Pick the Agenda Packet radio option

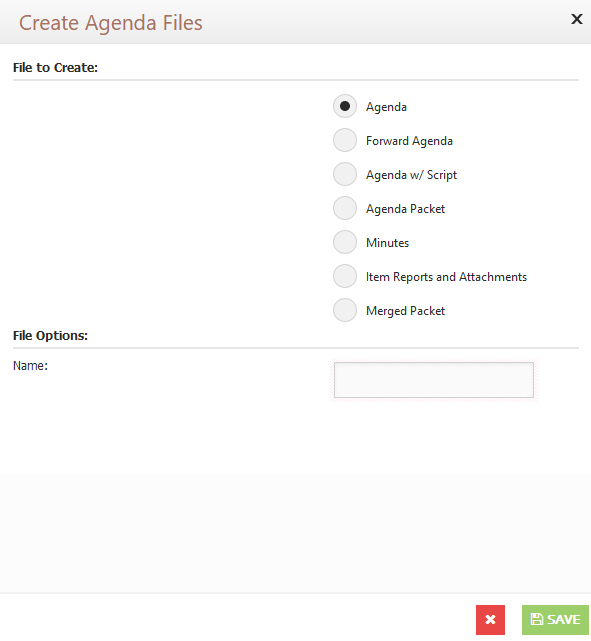pos(345,208)
